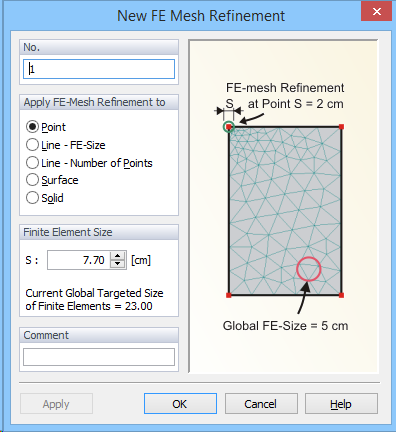Click green refinement point circle in diagram
Image resolution: width=396 pixels, height=432 pixels.
tap(229, 127)
